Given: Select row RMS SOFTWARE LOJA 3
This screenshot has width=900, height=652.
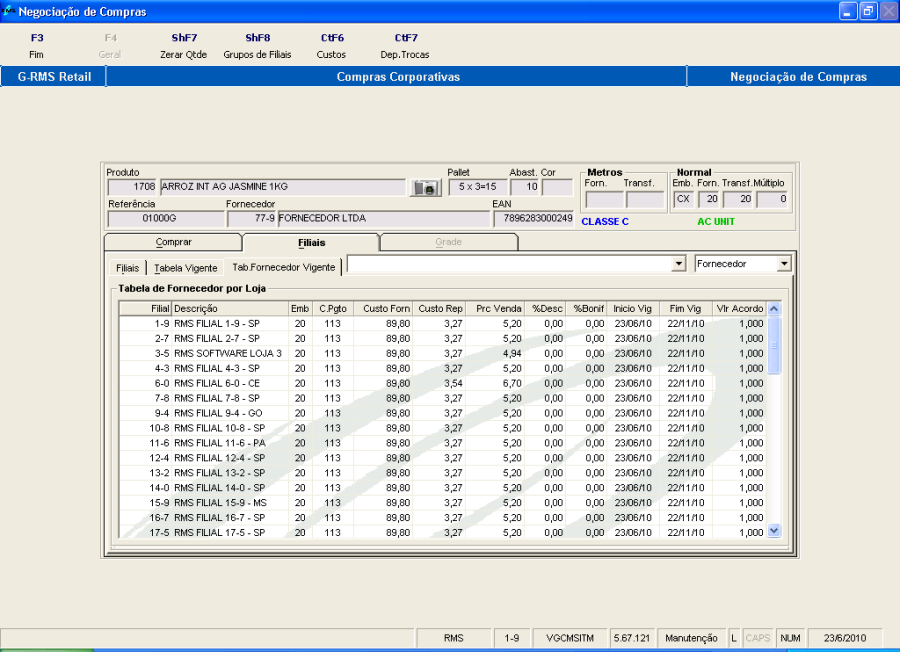Looking at the screenshot, I should click(227, 353).
